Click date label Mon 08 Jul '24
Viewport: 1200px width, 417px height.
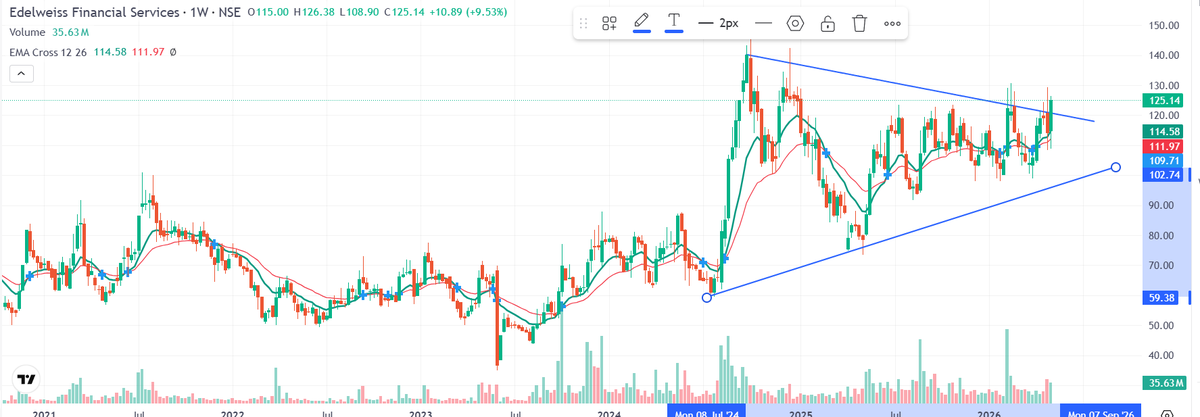pyautogui.click(x=708, y=412)
